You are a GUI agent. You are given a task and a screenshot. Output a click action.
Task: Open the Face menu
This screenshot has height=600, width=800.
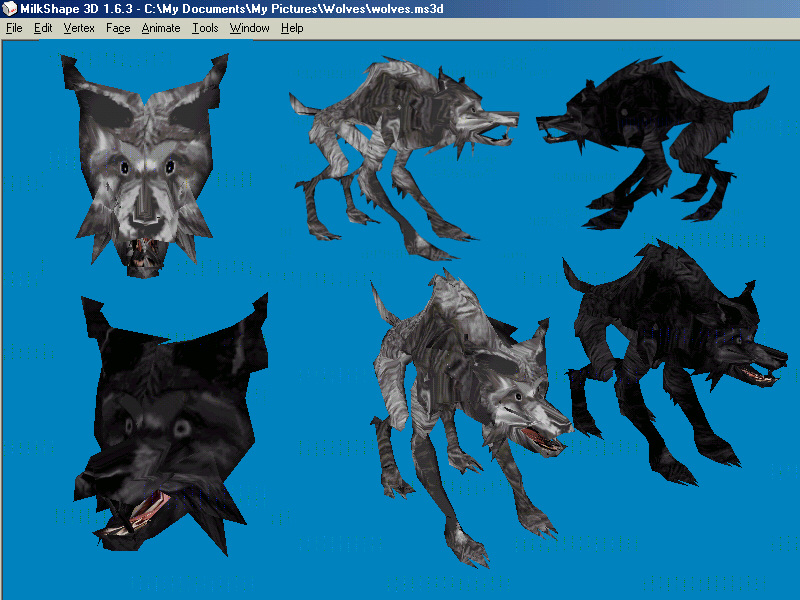[117, 28]
